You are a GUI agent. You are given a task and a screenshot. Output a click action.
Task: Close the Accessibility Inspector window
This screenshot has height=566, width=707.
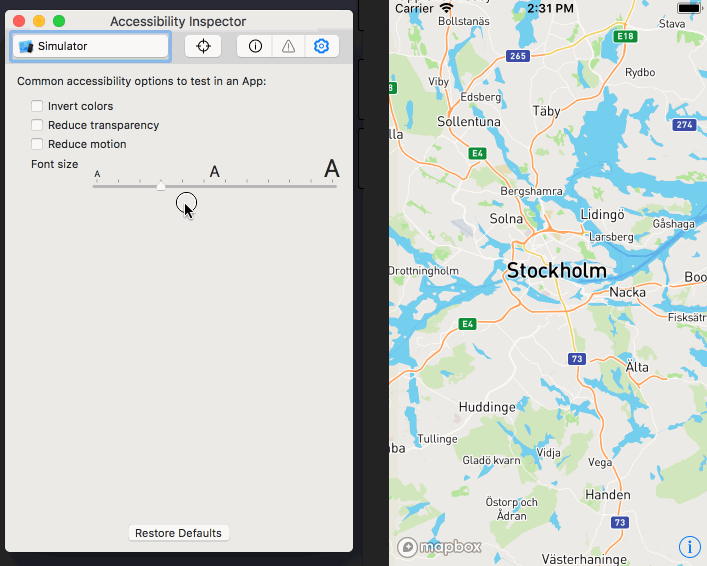coord(19,21)
